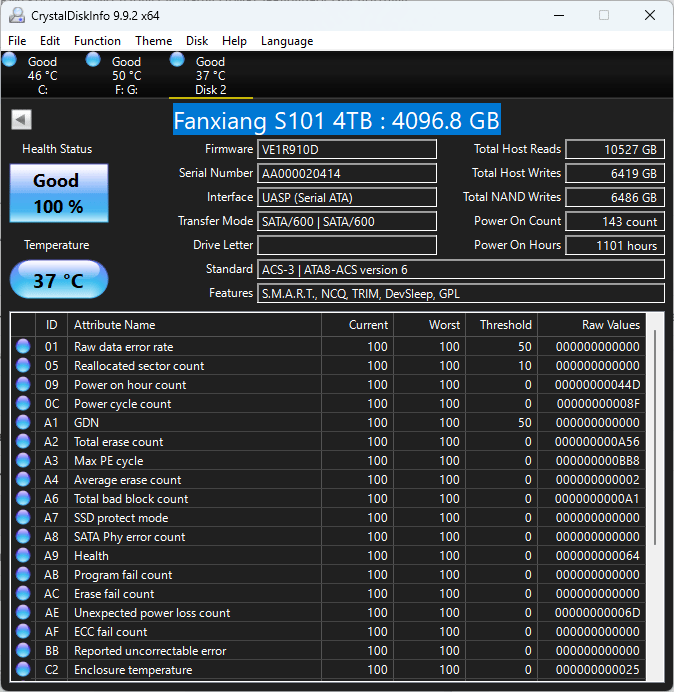This screenshot has height=692, width=674.
Task: Maximize the CrystalDiskInfo window
Action: point(604,15)
